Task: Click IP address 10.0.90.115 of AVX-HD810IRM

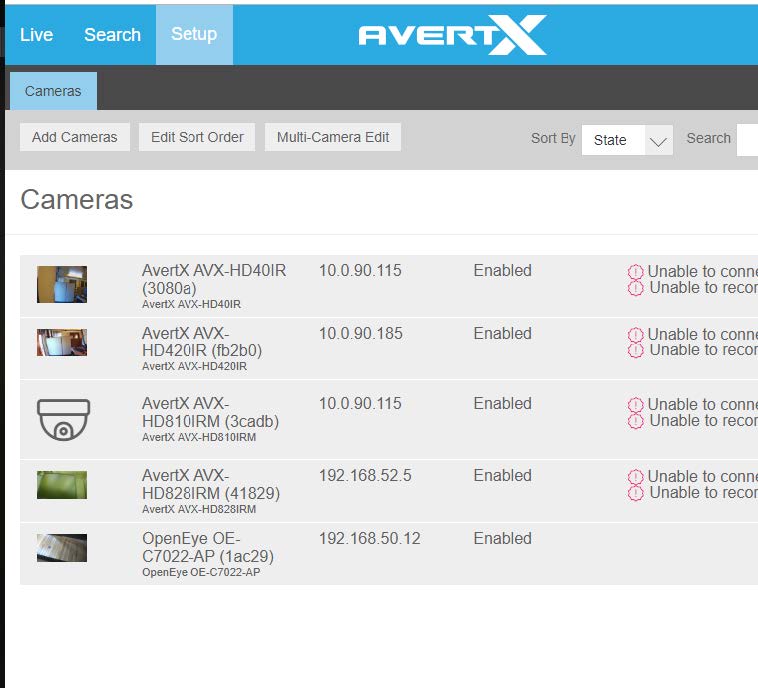Action: 360,403
